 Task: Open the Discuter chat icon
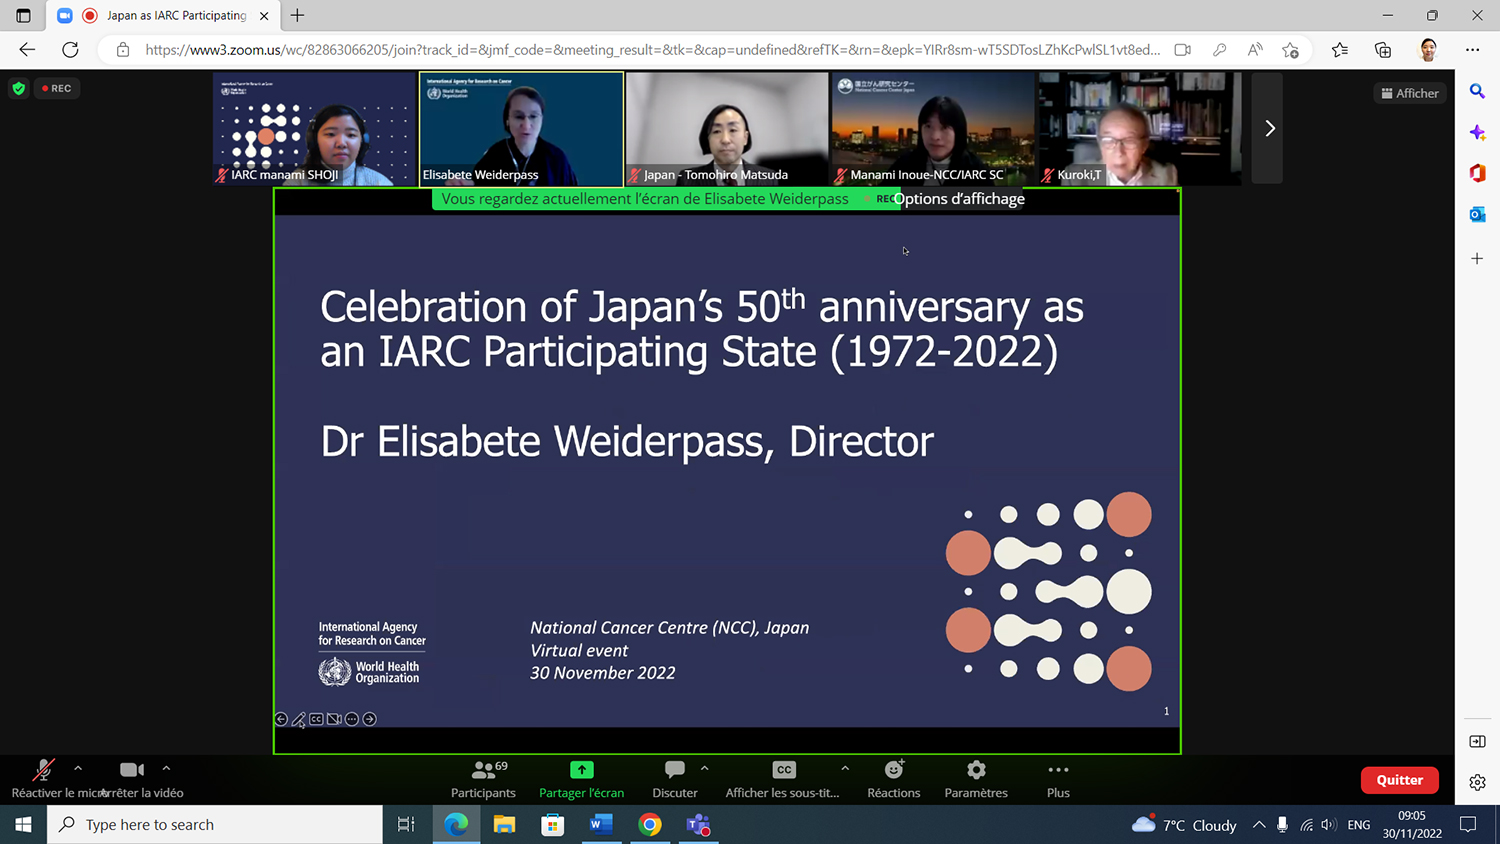675,771
